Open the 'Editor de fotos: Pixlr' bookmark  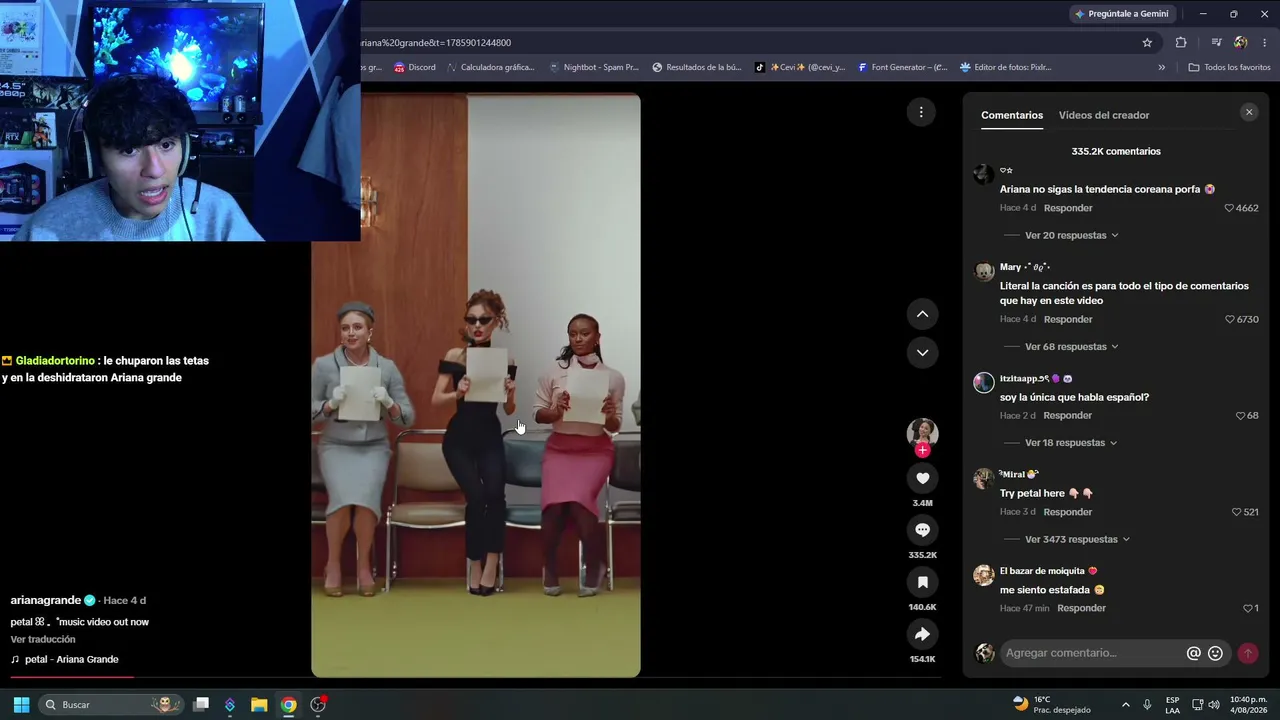tap(1006, 67)
